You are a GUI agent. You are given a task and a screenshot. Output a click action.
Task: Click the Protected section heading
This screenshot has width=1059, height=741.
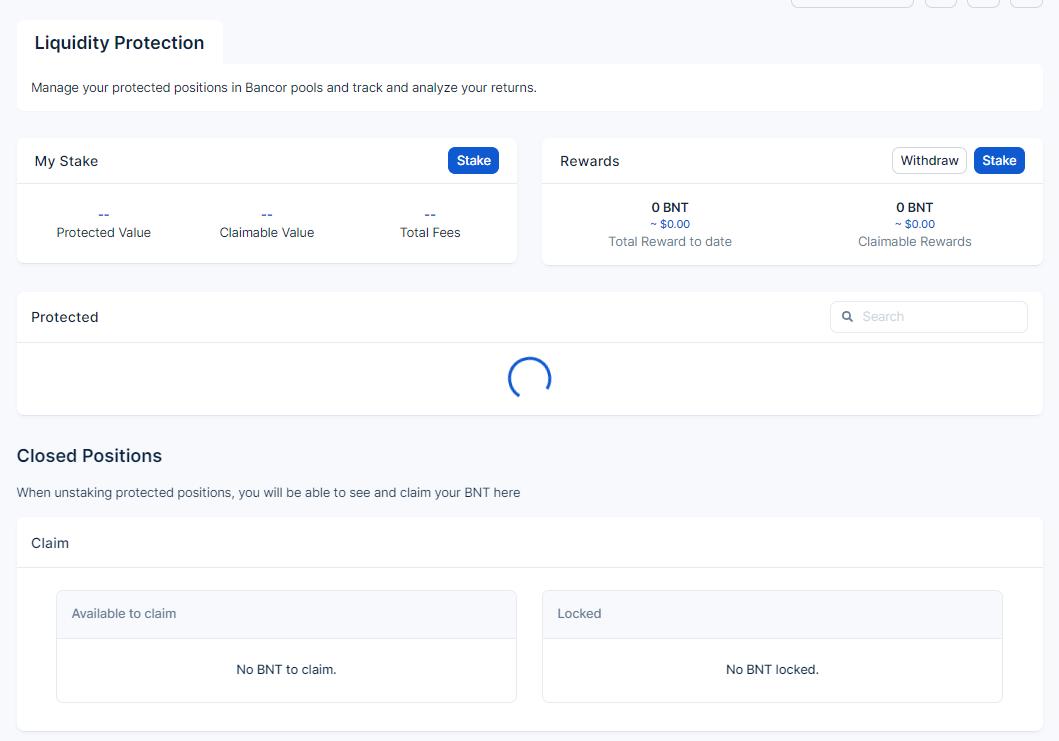(x=65, y=317)
